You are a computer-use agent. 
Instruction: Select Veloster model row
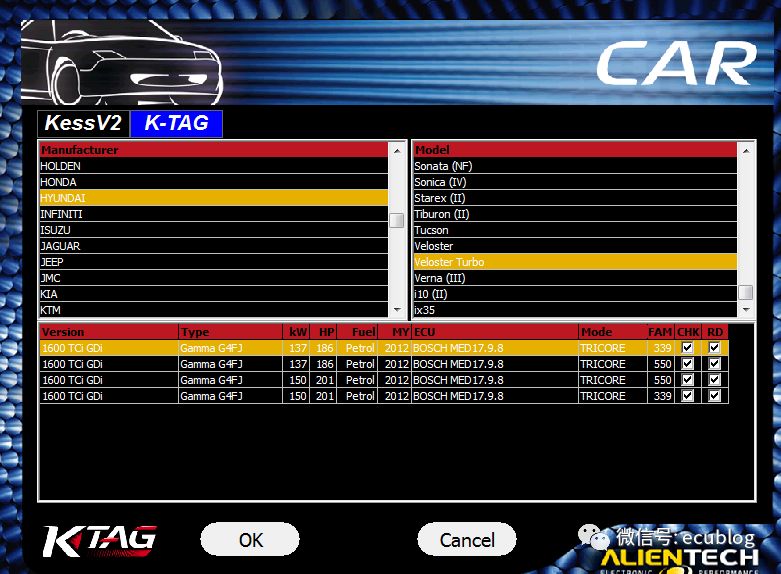575,246
